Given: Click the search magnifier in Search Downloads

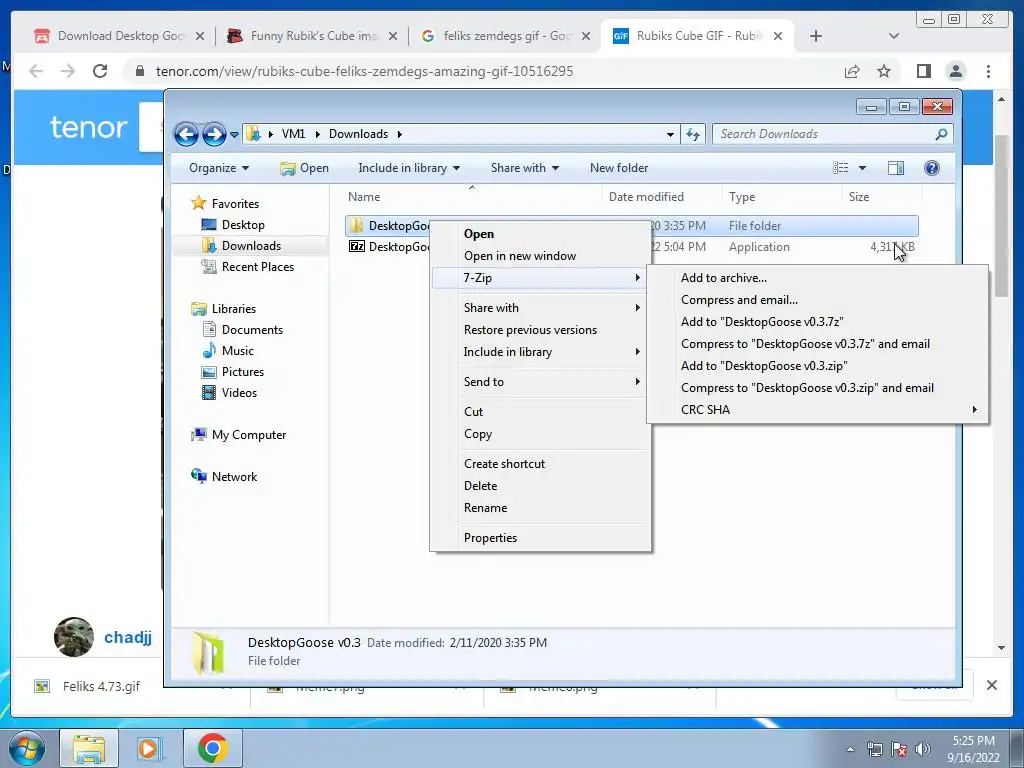Looking at the screenshot, I should click(941, 134).
